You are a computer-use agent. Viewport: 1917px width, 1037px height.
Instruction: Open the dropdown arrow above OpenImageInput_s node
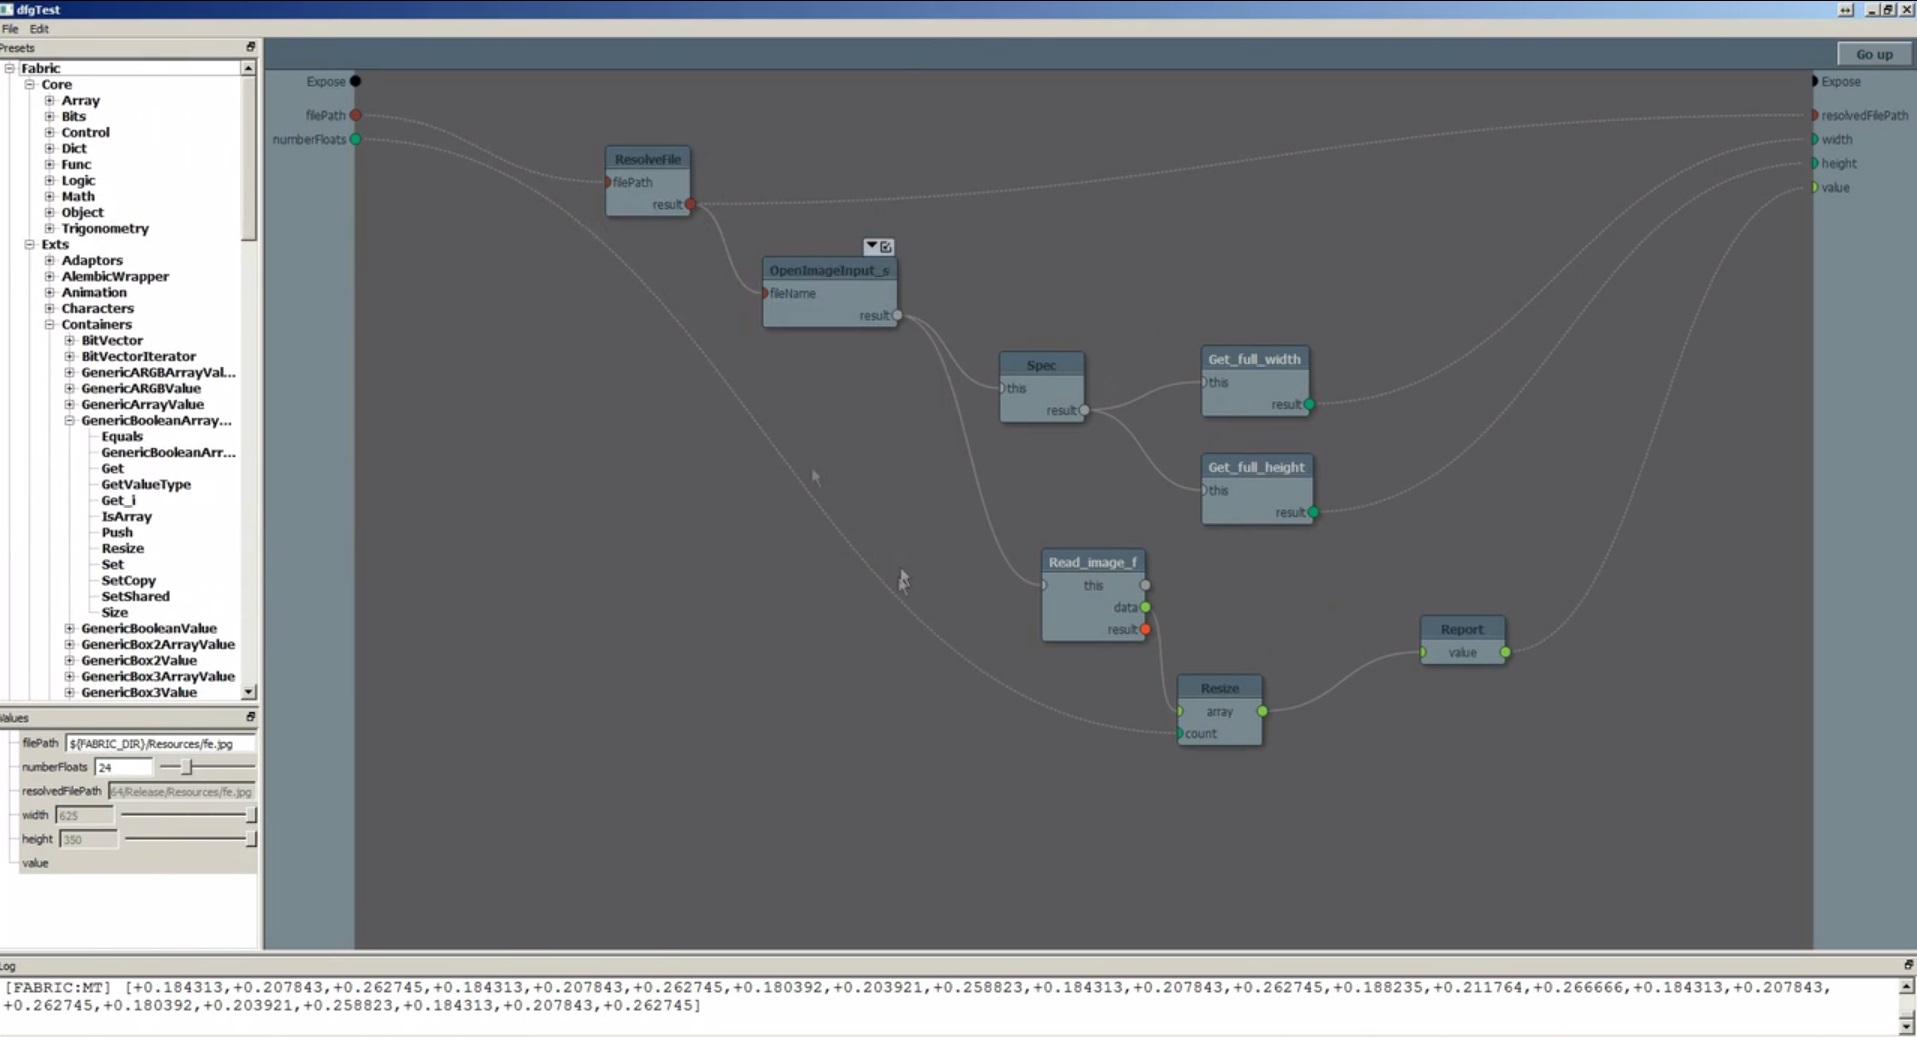[x=871, y=246]
